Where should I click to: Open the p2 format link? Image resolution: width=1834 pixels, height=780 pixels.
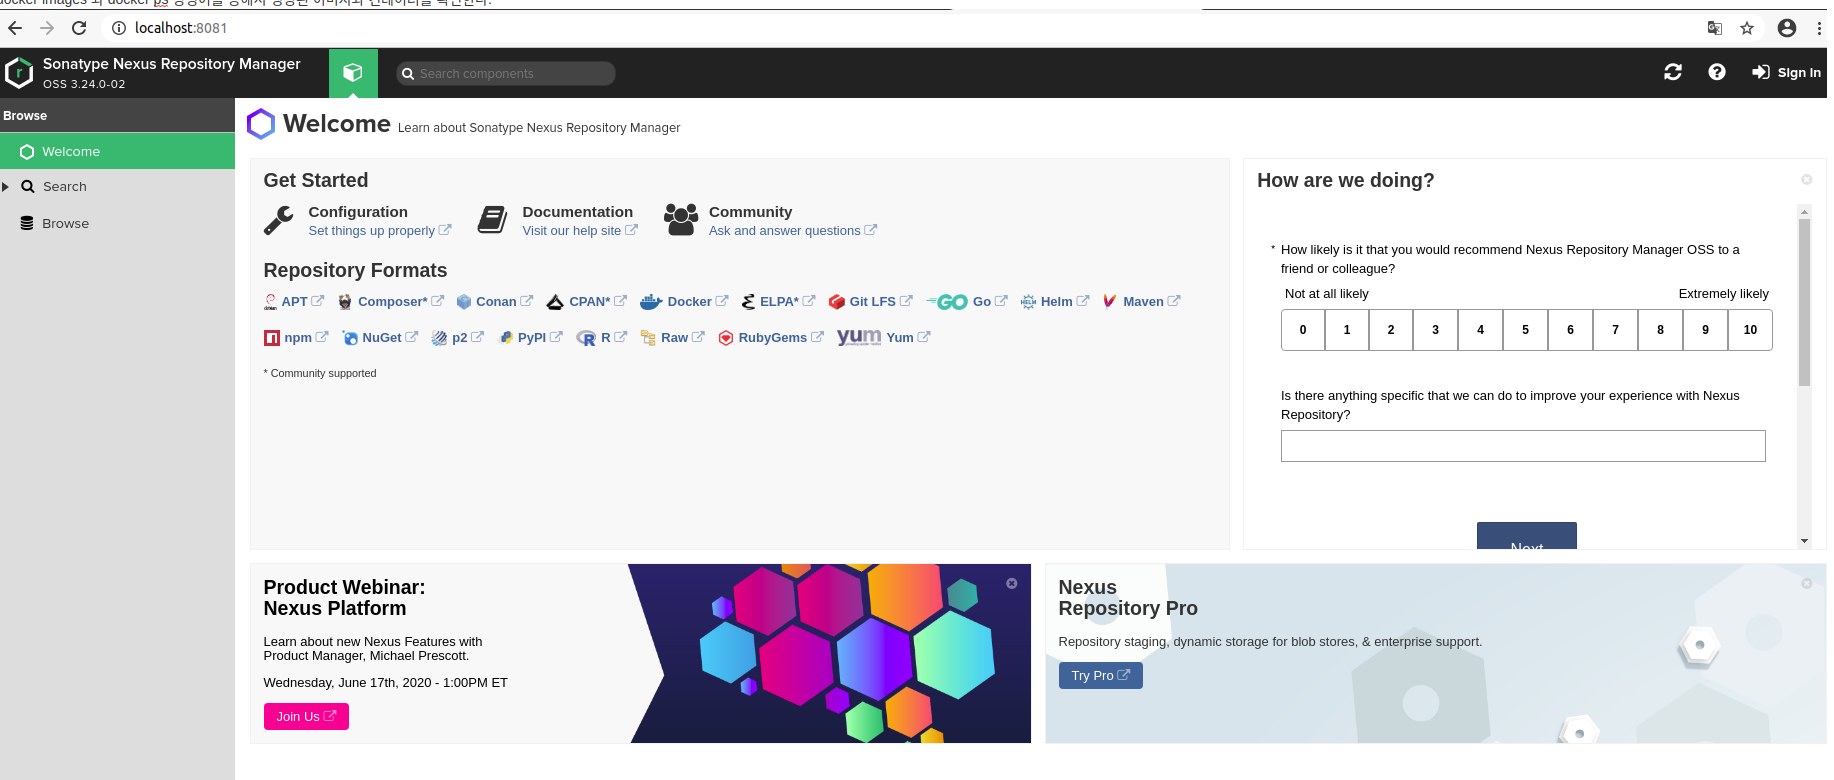tap(458, 338)
